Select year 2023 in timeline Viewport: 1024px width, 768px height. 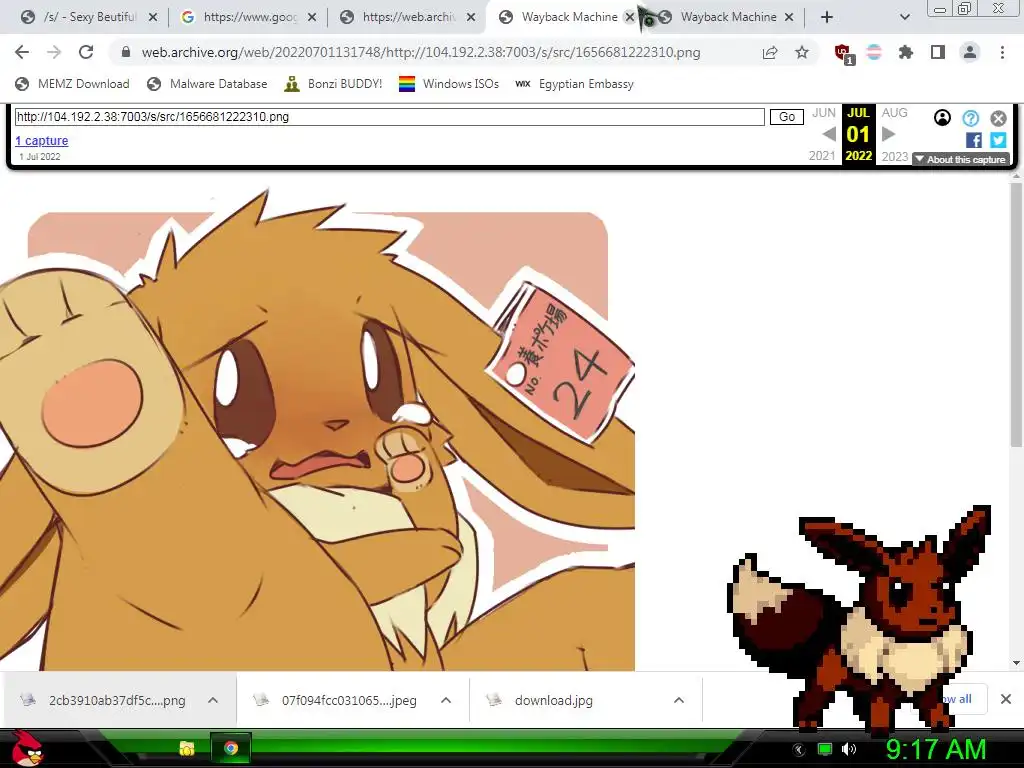895,157
